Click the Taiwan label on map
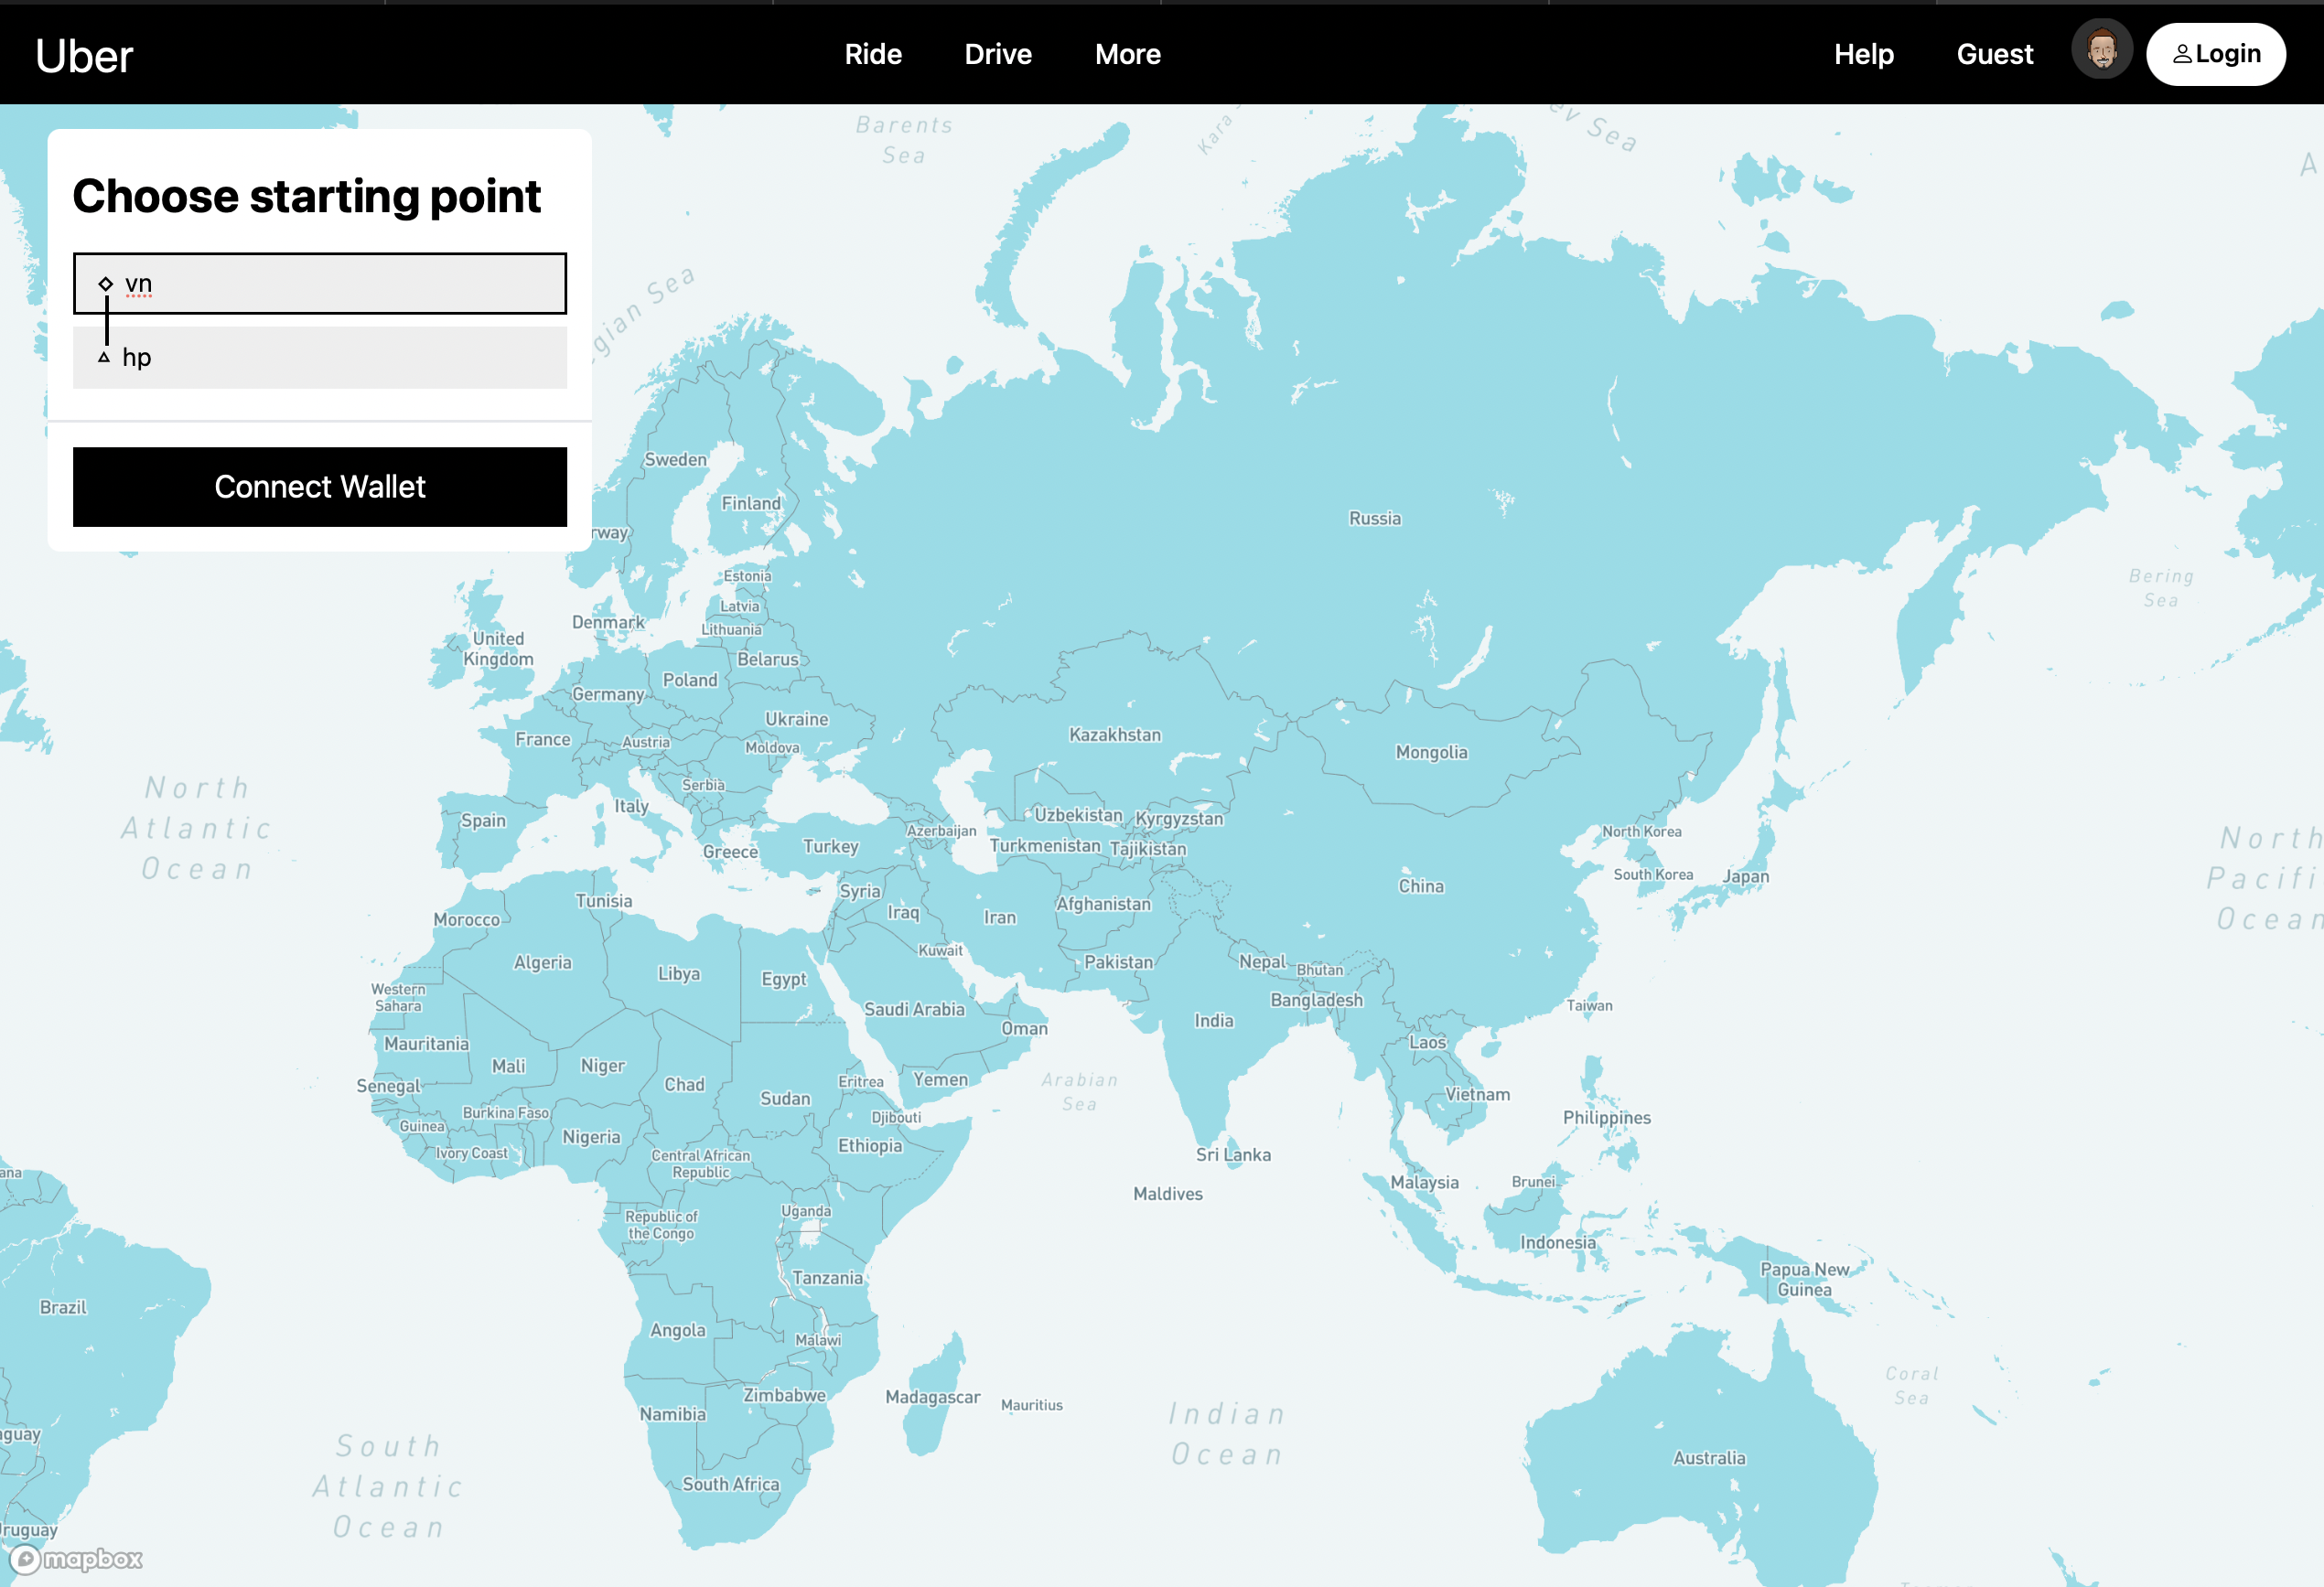The height and width of the screenshot is (1587, 2324). pos(1589,1006)
